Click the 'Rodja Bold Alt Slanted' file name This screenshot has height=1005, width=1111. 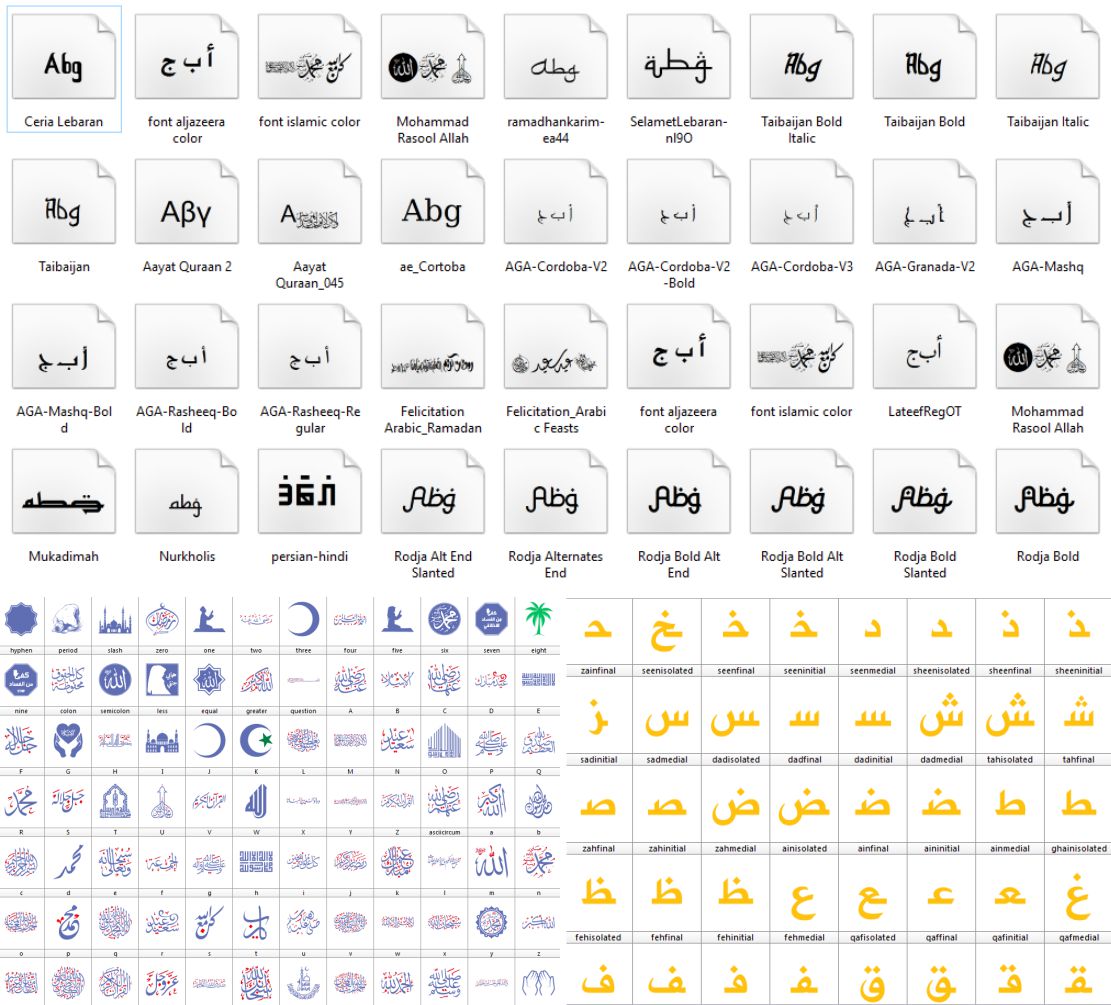pyautogui.click(x=801, y=564)
